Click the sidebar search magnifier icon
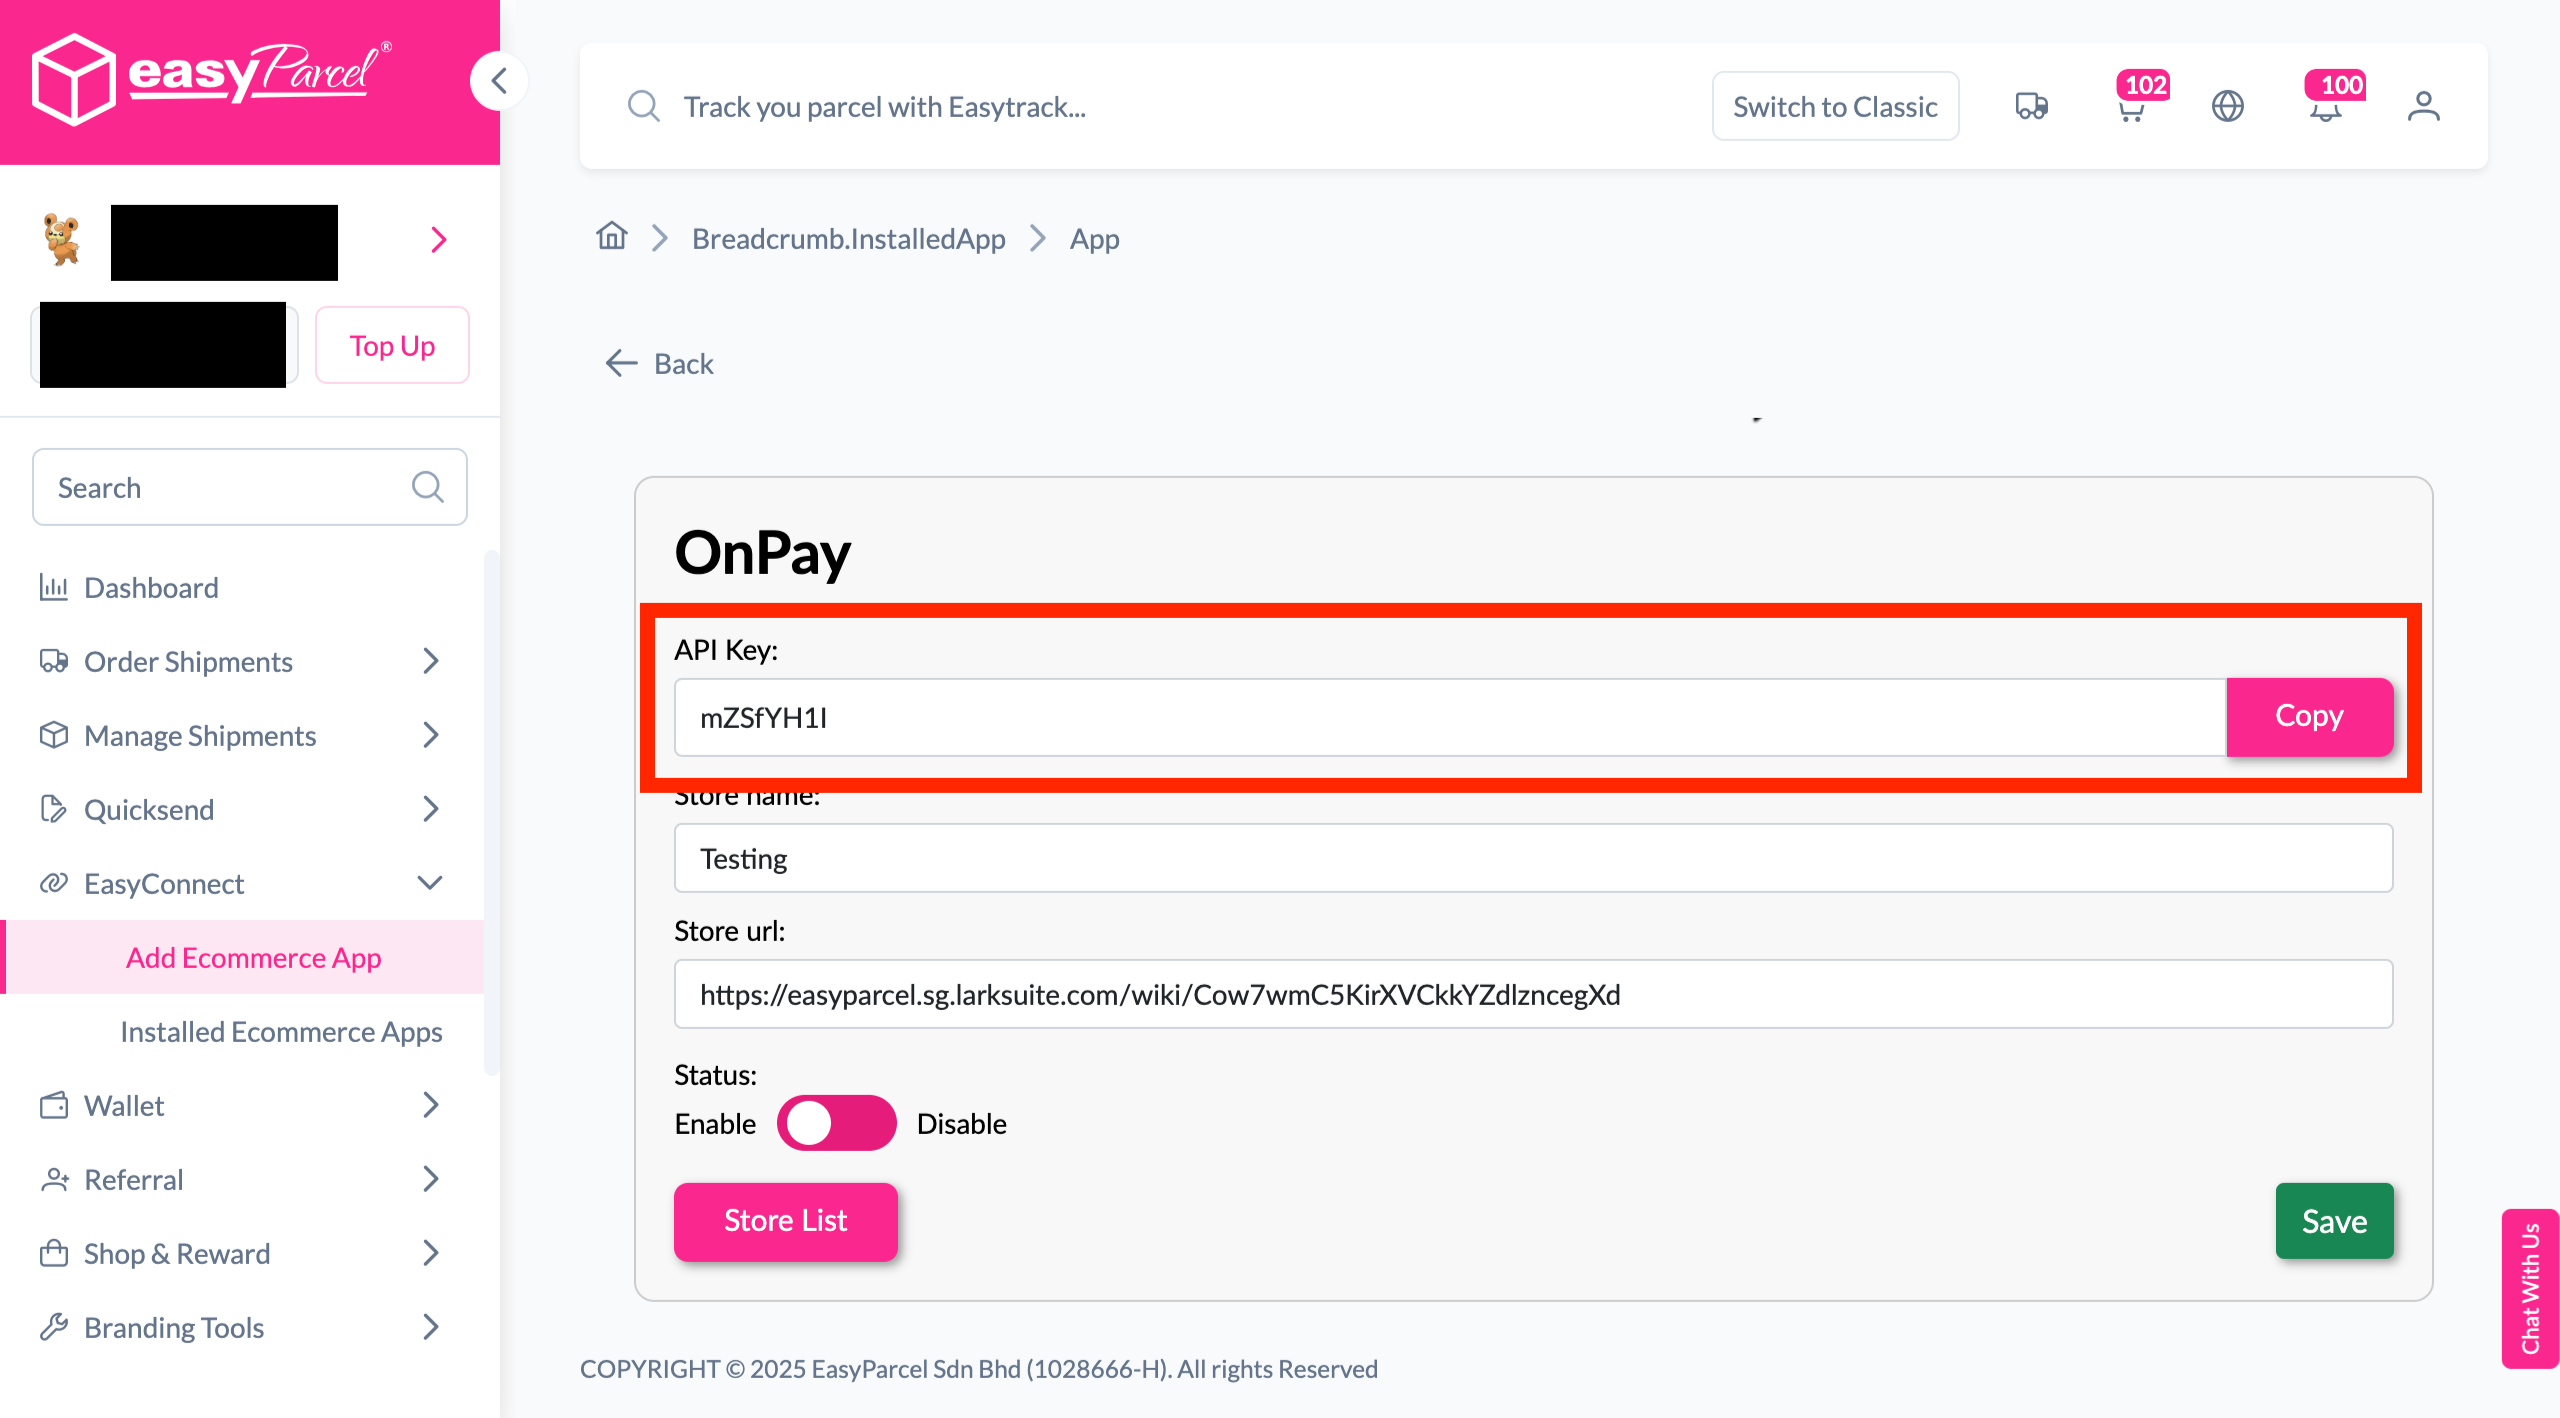The height and width of the screenshot is (1418, 2560). click(427, 487)
